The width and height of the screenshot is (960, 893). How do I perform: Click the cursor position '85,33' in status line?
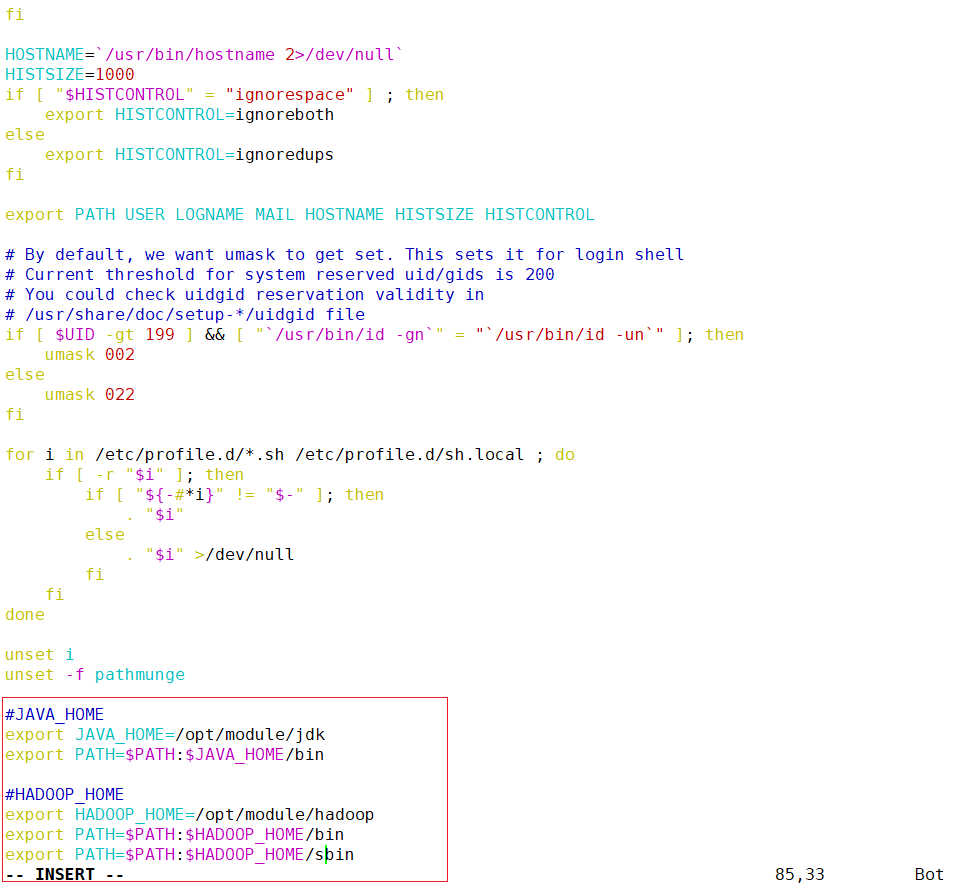tap(800, 875)
